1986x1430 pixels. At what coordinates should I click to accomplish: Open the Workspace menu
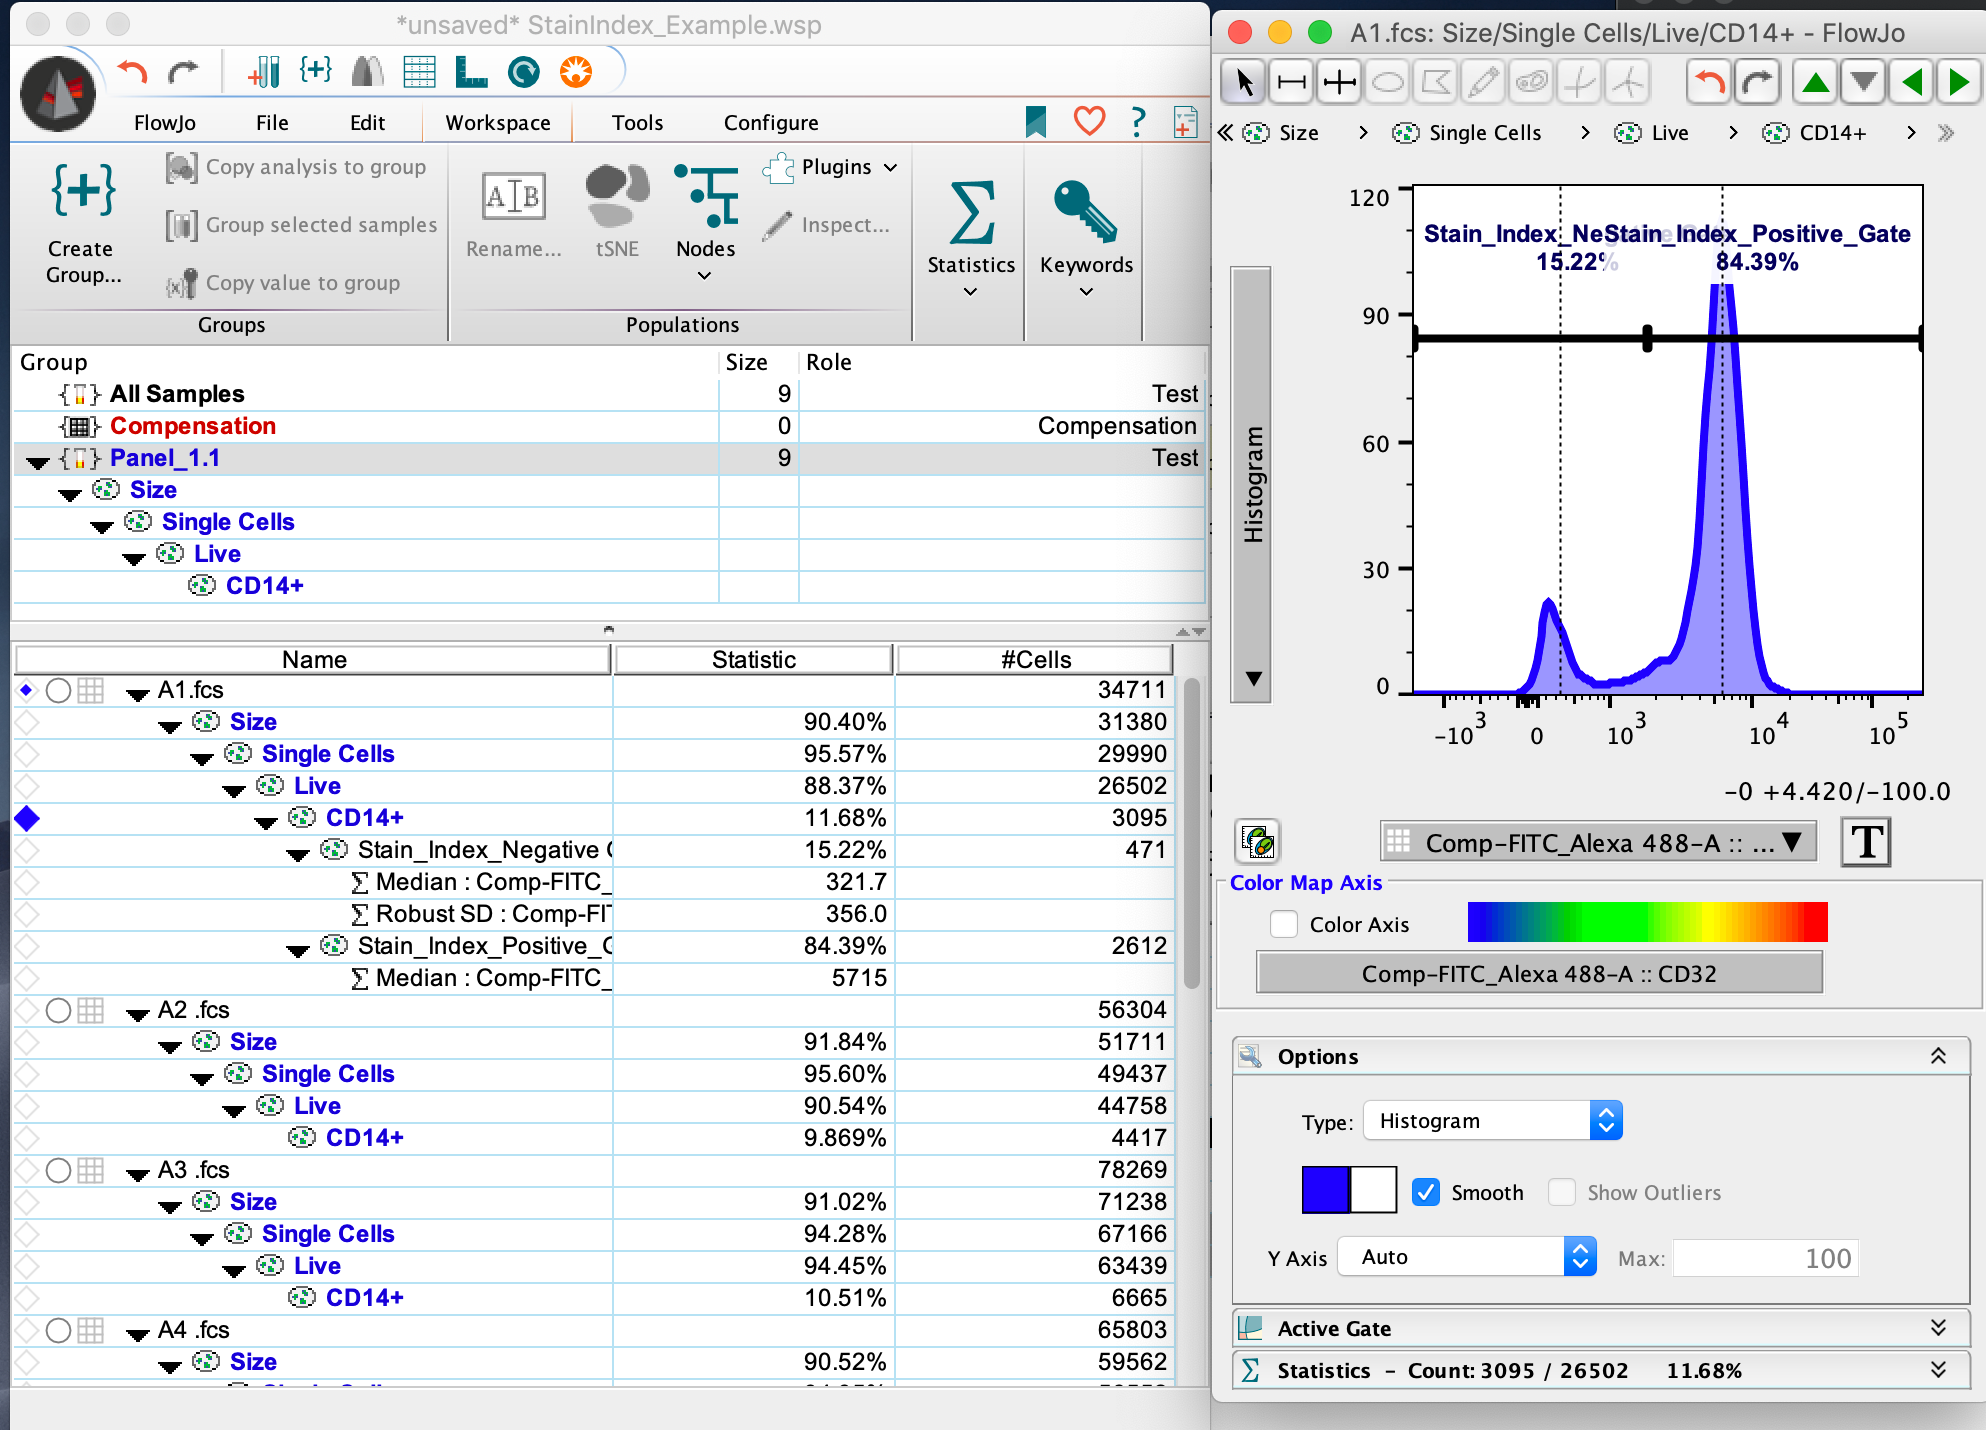(497, 122)
